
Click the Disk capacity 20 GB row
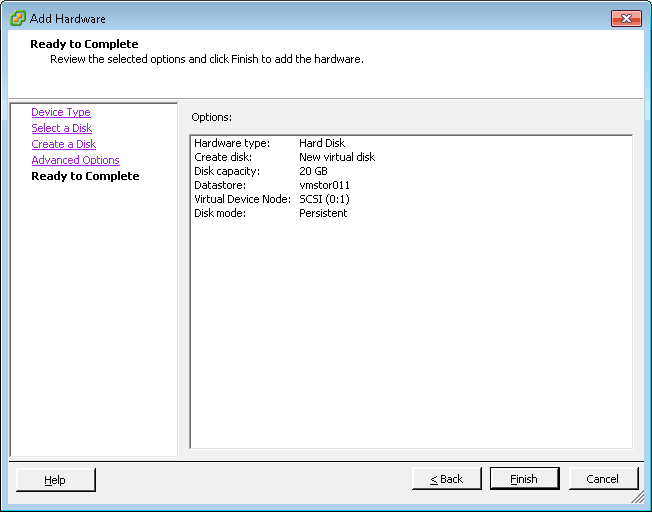coord(261,171)
